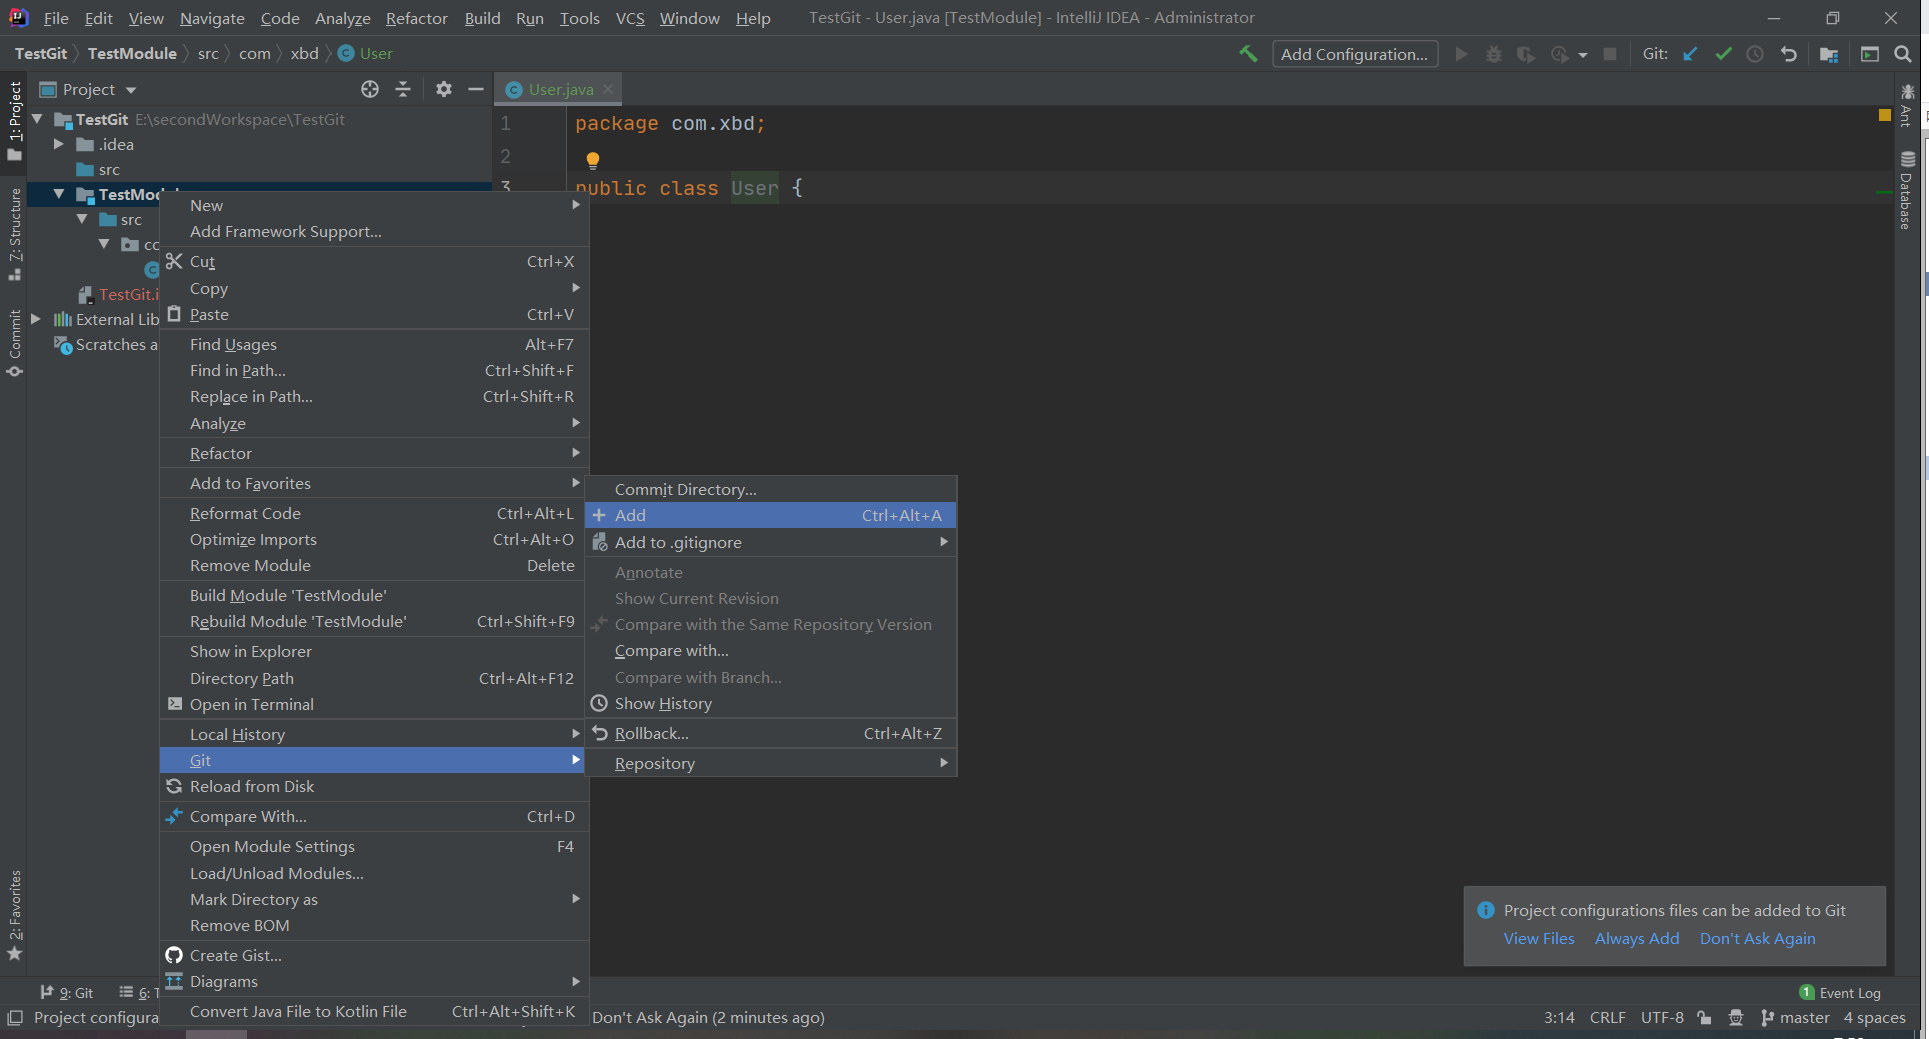Click Don't Ask Again link in notification
Image resolution: width=1929 pixels, height=1039 pixels.
click(1757, 938)
